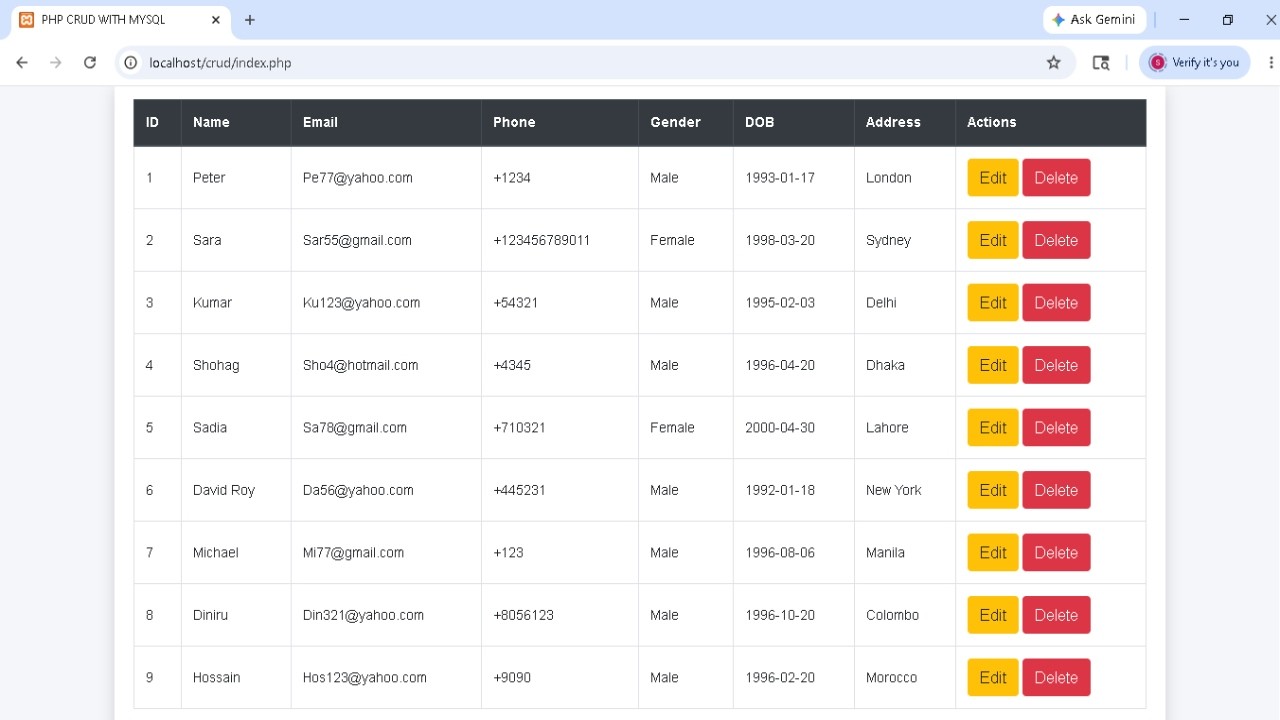Open Chrome menu with three dots
This screenshot has height=720, width=1280.
tap(1271, 62)
